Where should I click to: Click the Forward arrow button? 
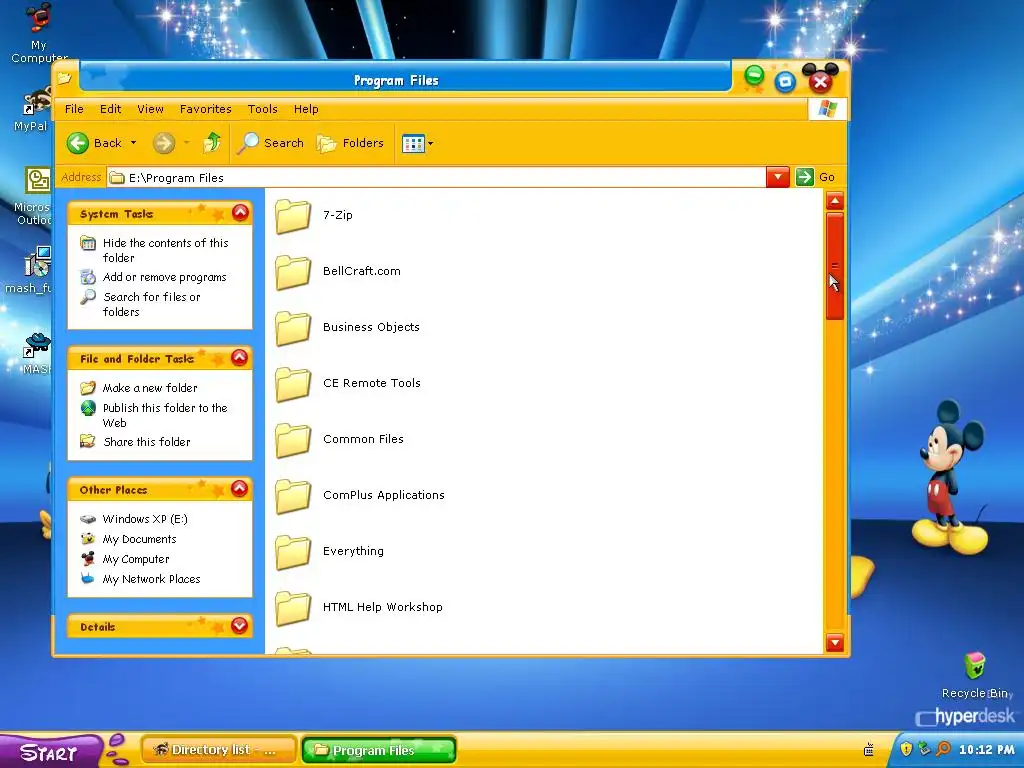coord(164,143)
